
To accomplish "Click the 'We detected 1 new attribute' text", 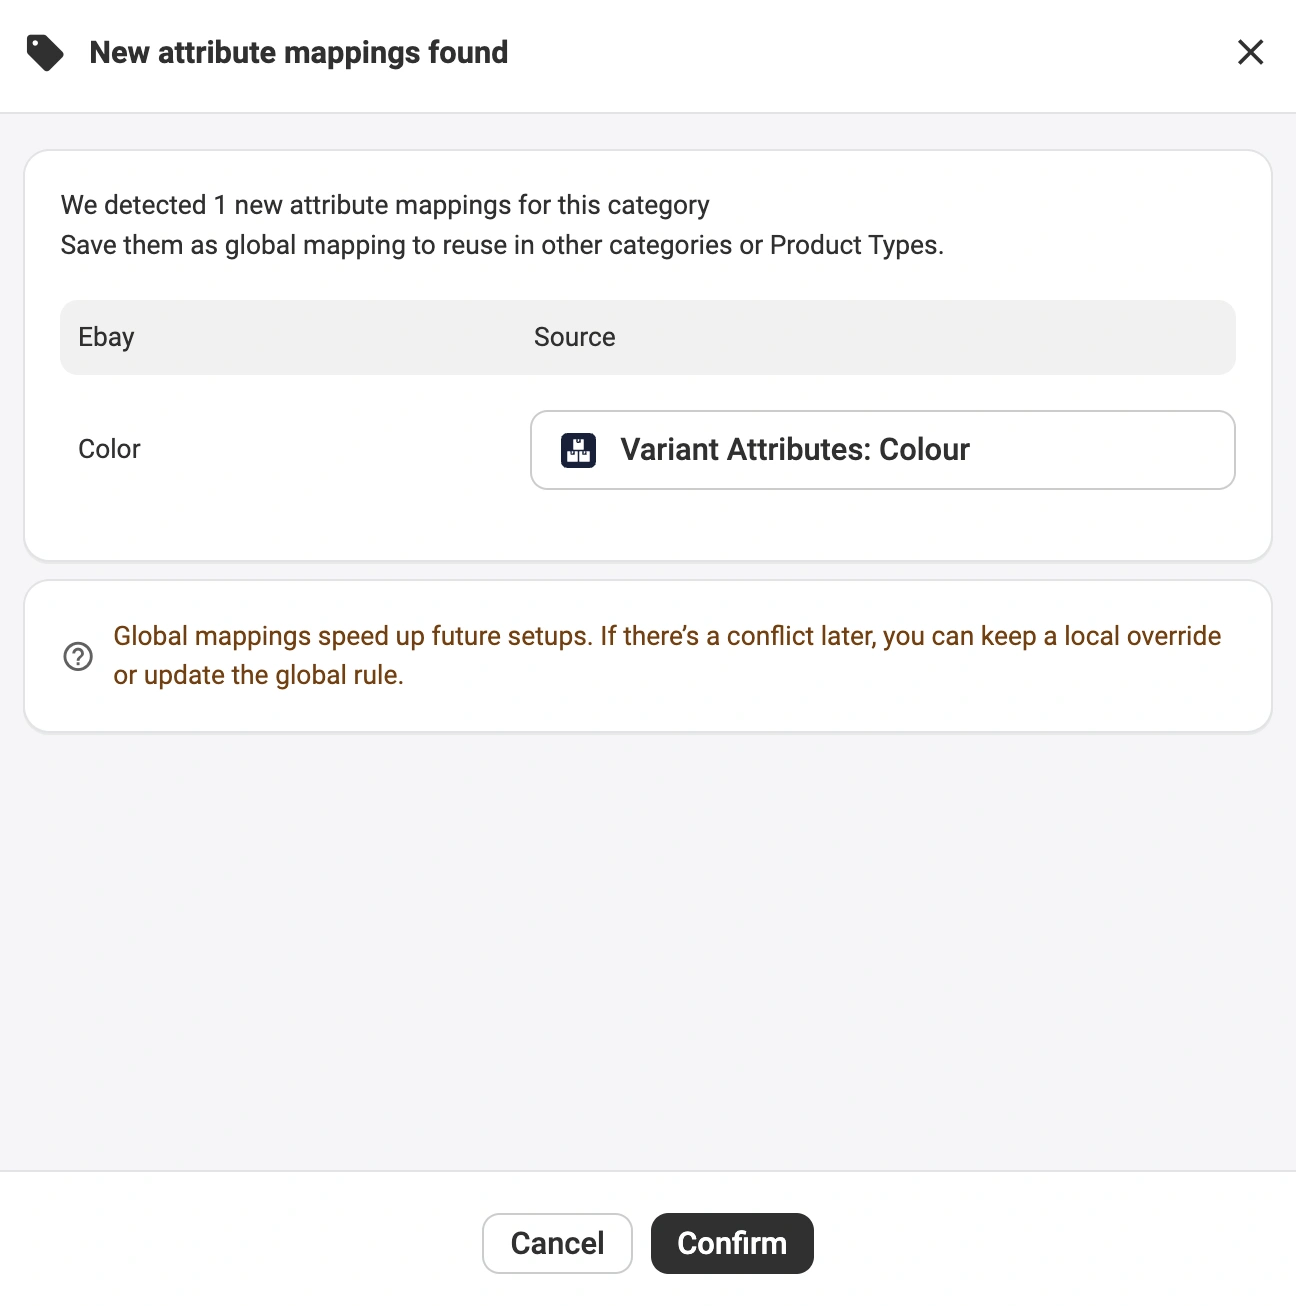I will click(x=385, y=205).
